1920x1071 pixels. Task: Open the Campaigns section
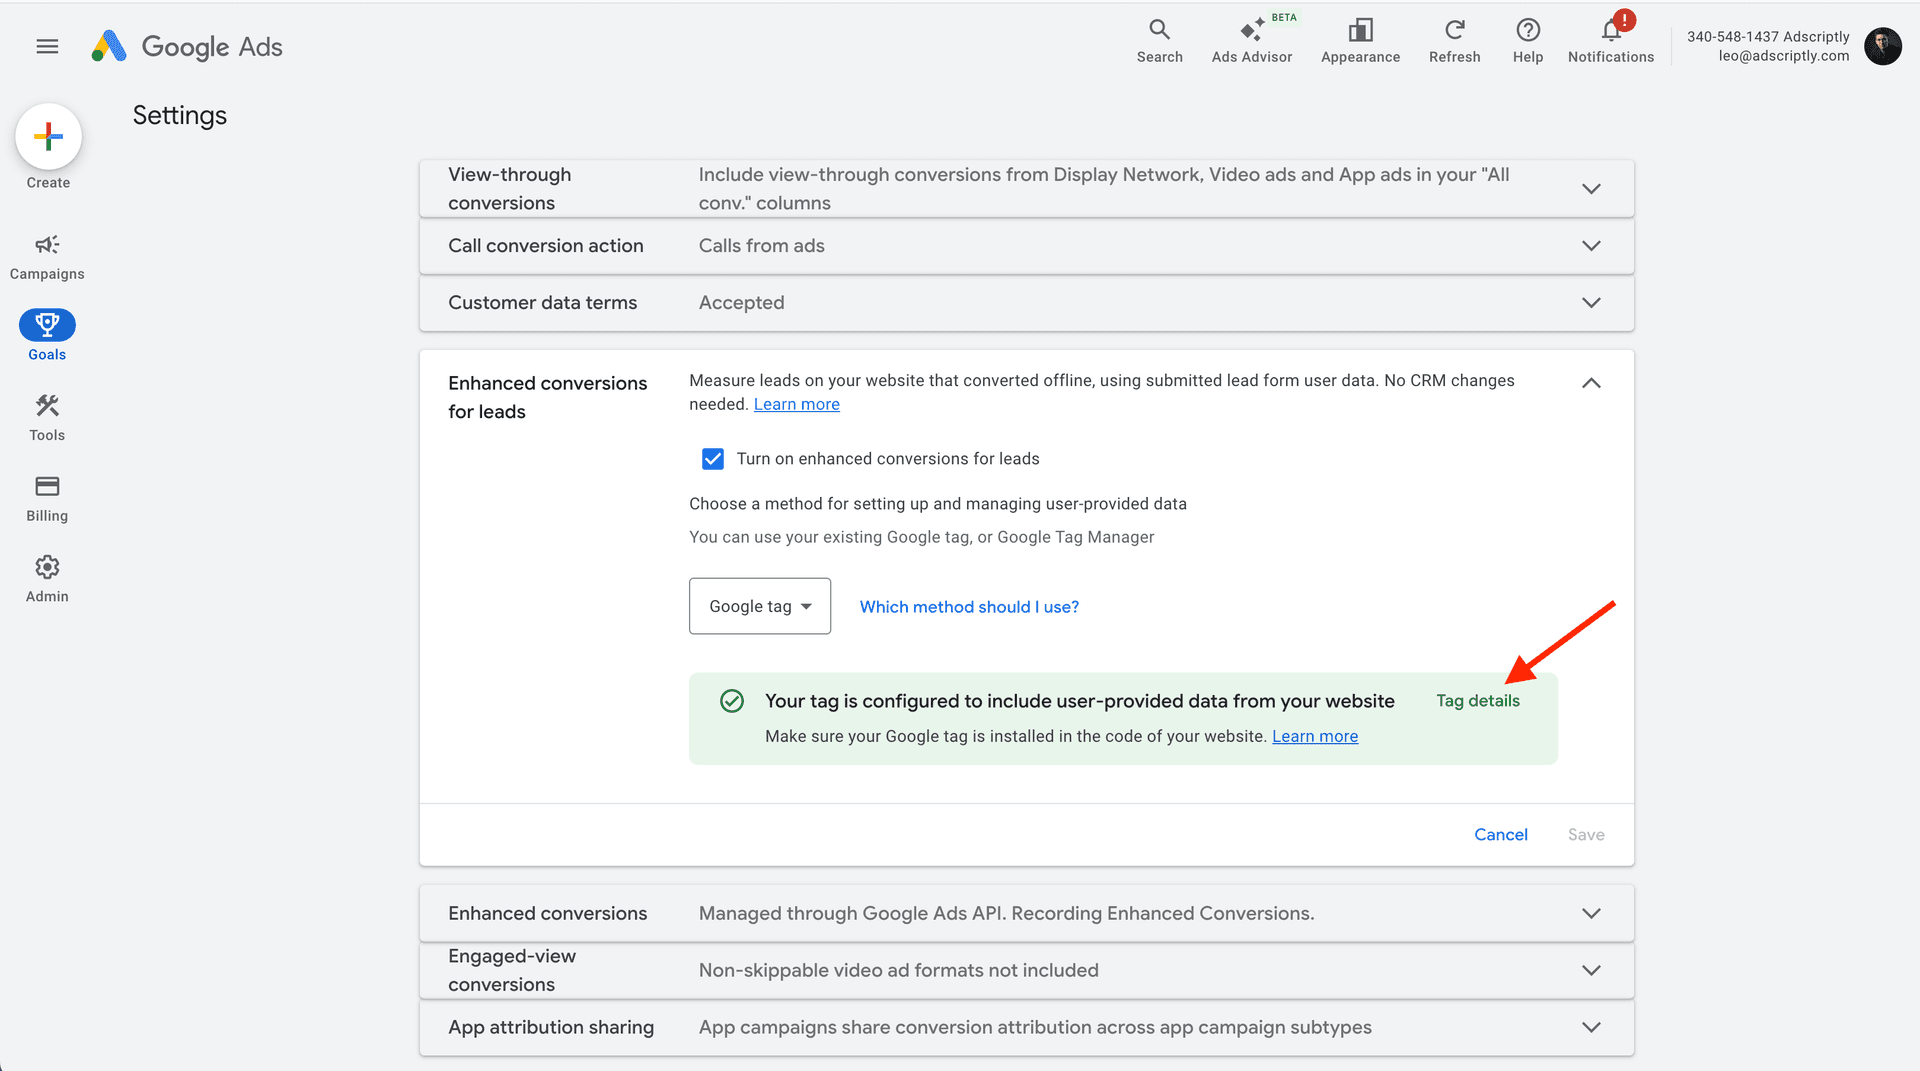tap(46, 257)
